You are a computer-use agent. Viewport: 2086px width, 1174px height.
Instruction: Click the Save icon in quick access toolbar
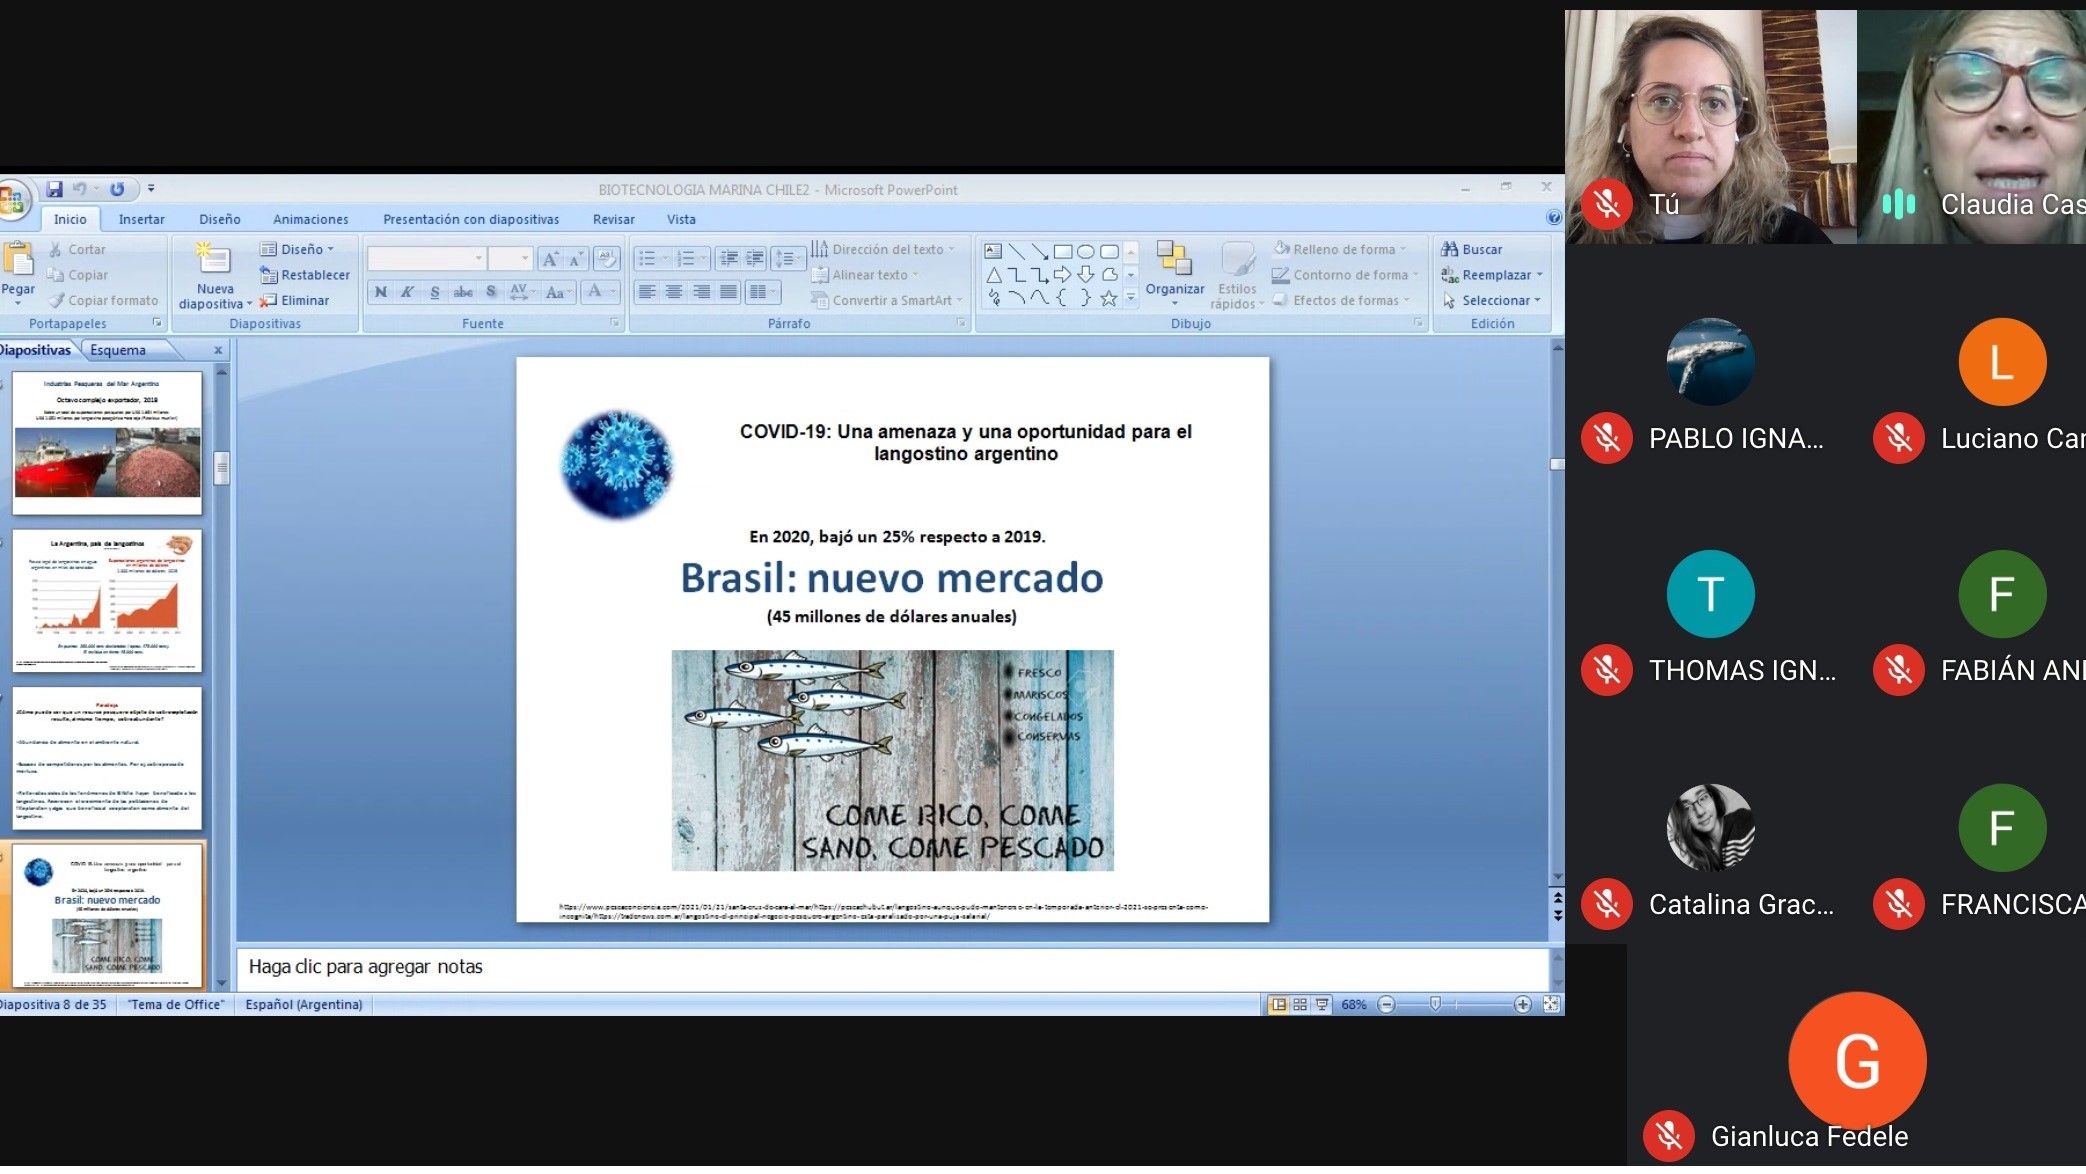click(x=54, y=189)
